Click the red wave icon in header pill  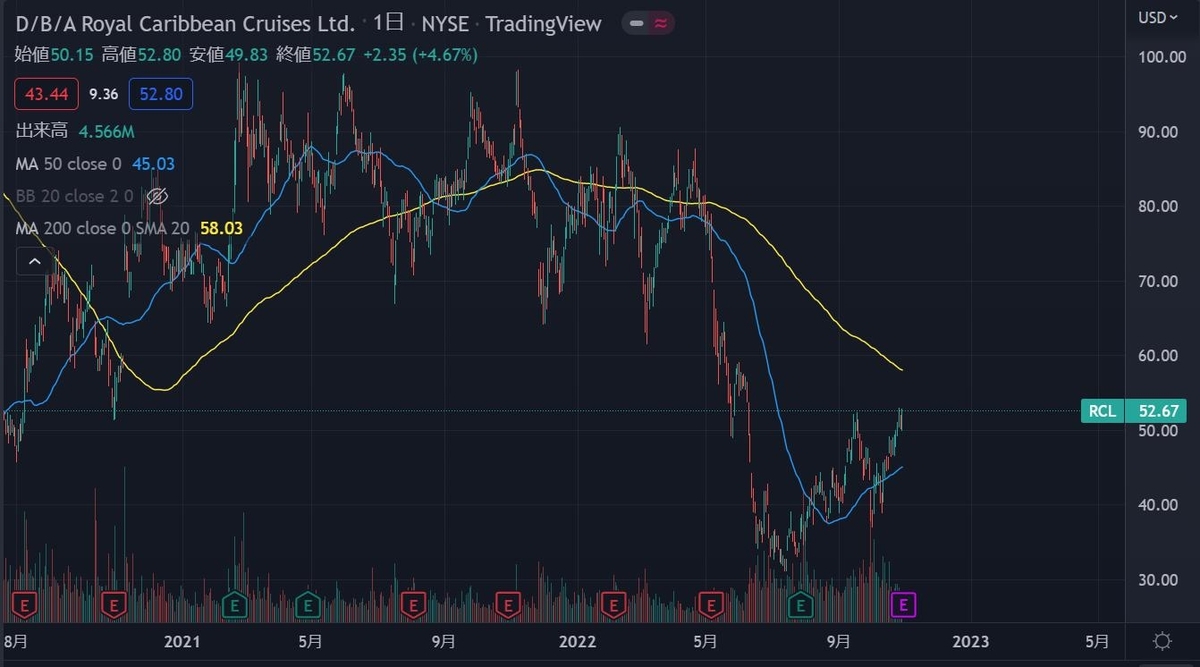[x=660, y=23]
